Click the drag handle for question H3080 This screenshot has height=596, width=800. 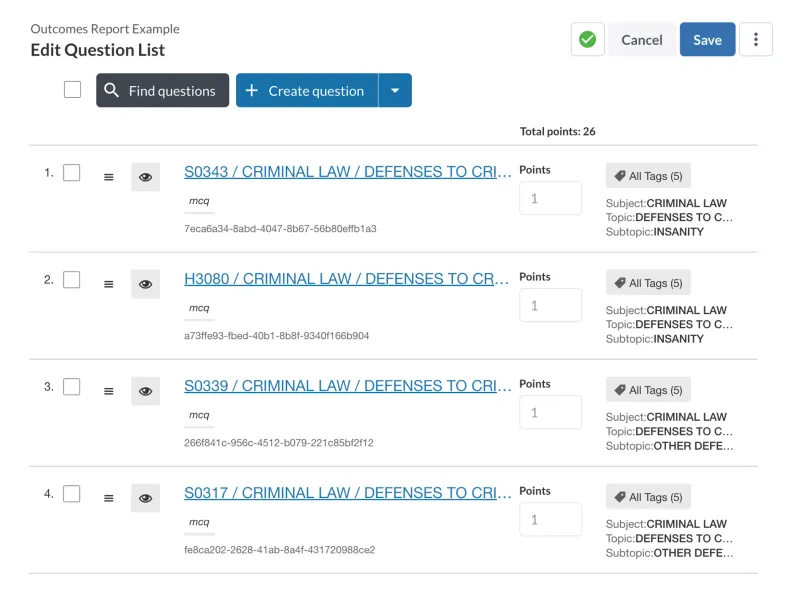coord(109,284)
